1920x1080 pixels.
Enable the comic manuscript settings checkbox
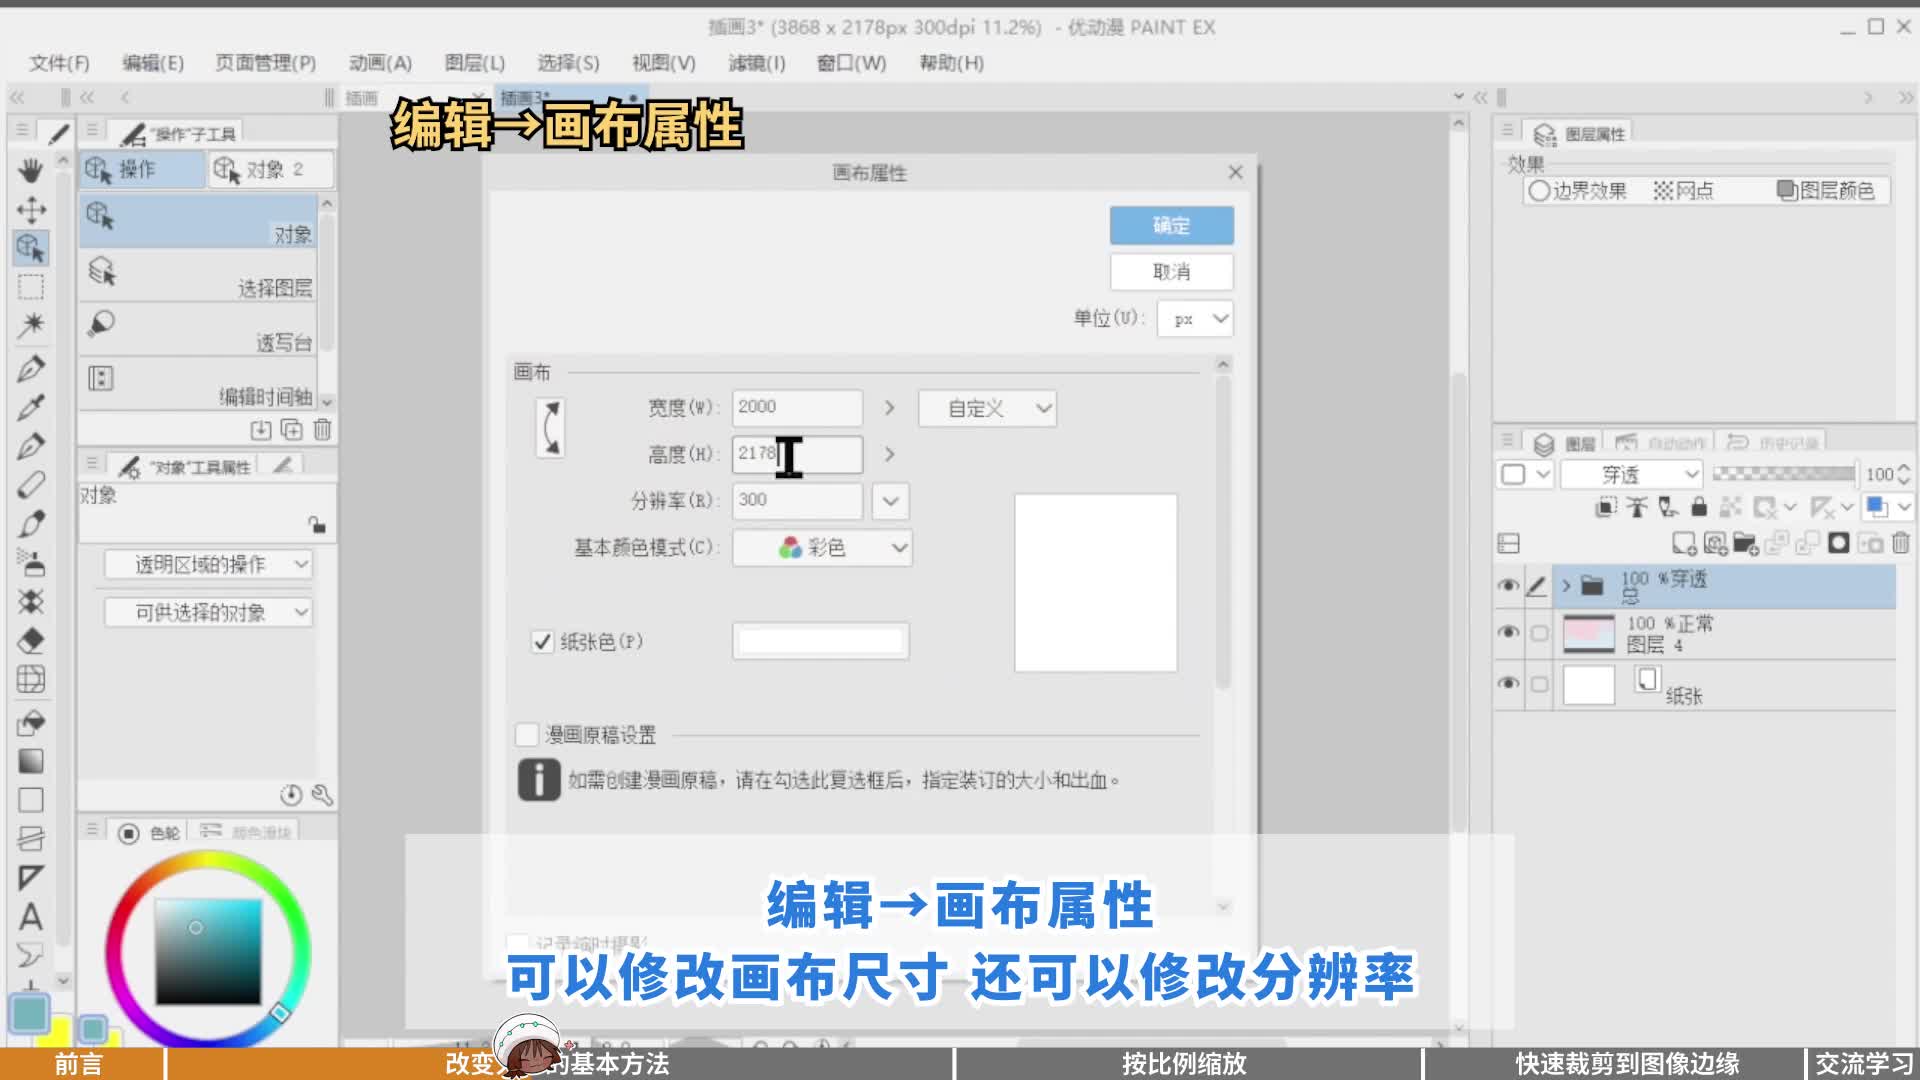(527, 735)
